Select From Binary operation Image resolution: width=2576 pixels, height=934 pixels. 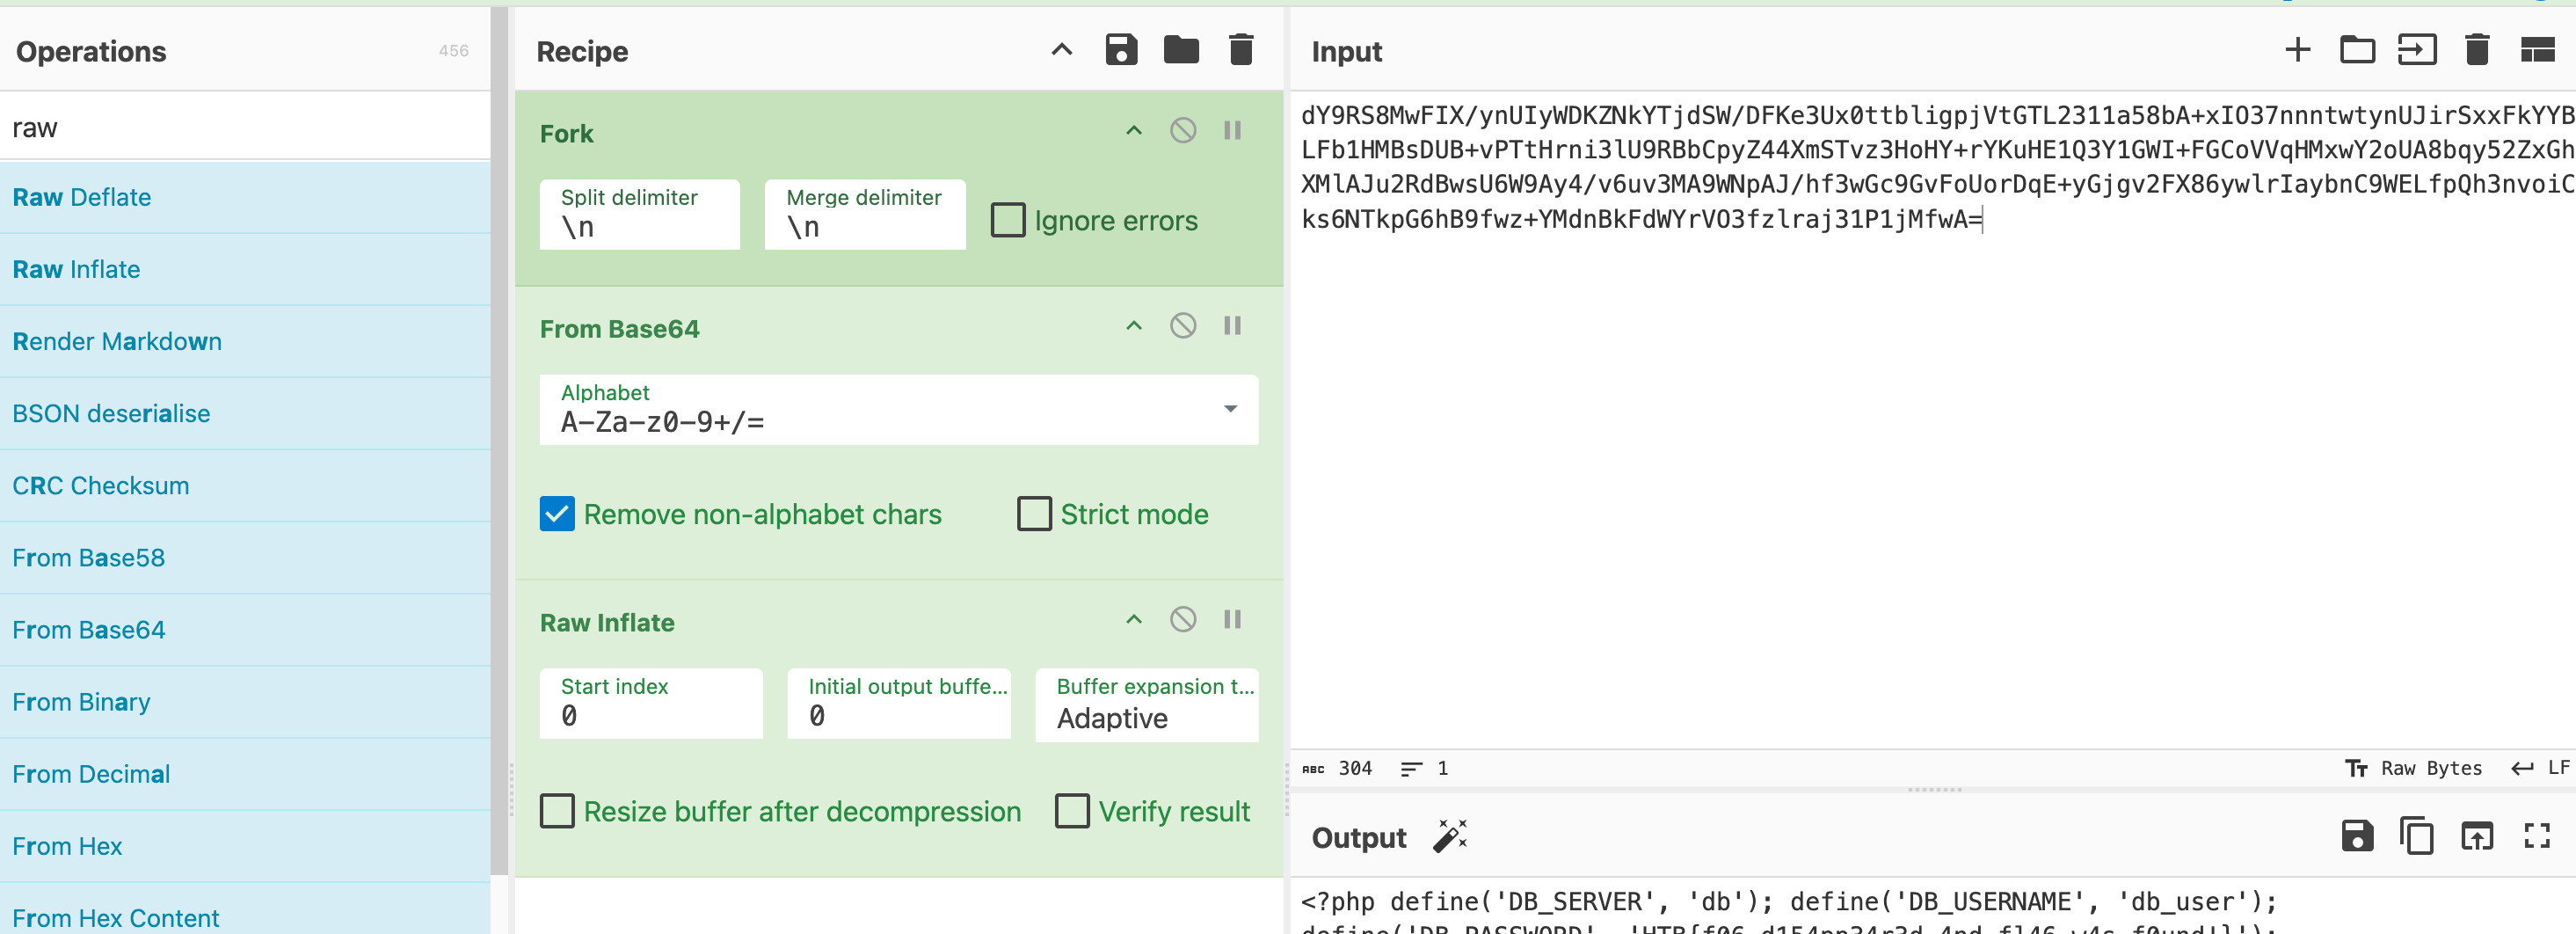pos(245,701)
